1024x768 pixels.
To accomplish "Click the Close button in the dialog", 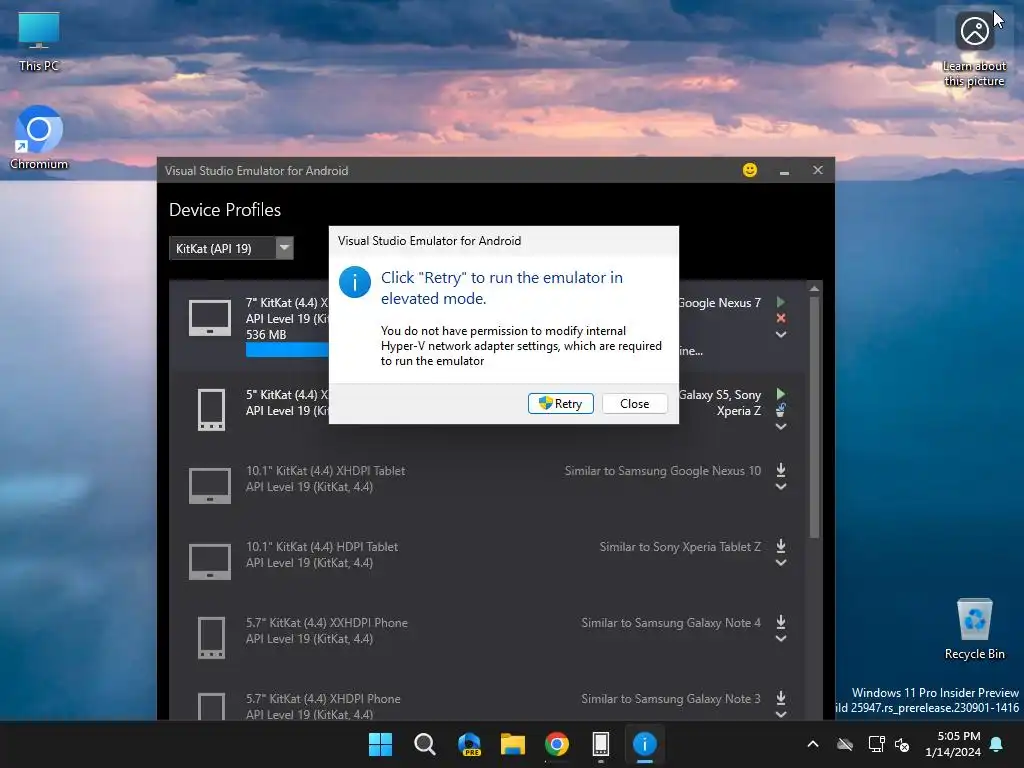I will (635, 404).
